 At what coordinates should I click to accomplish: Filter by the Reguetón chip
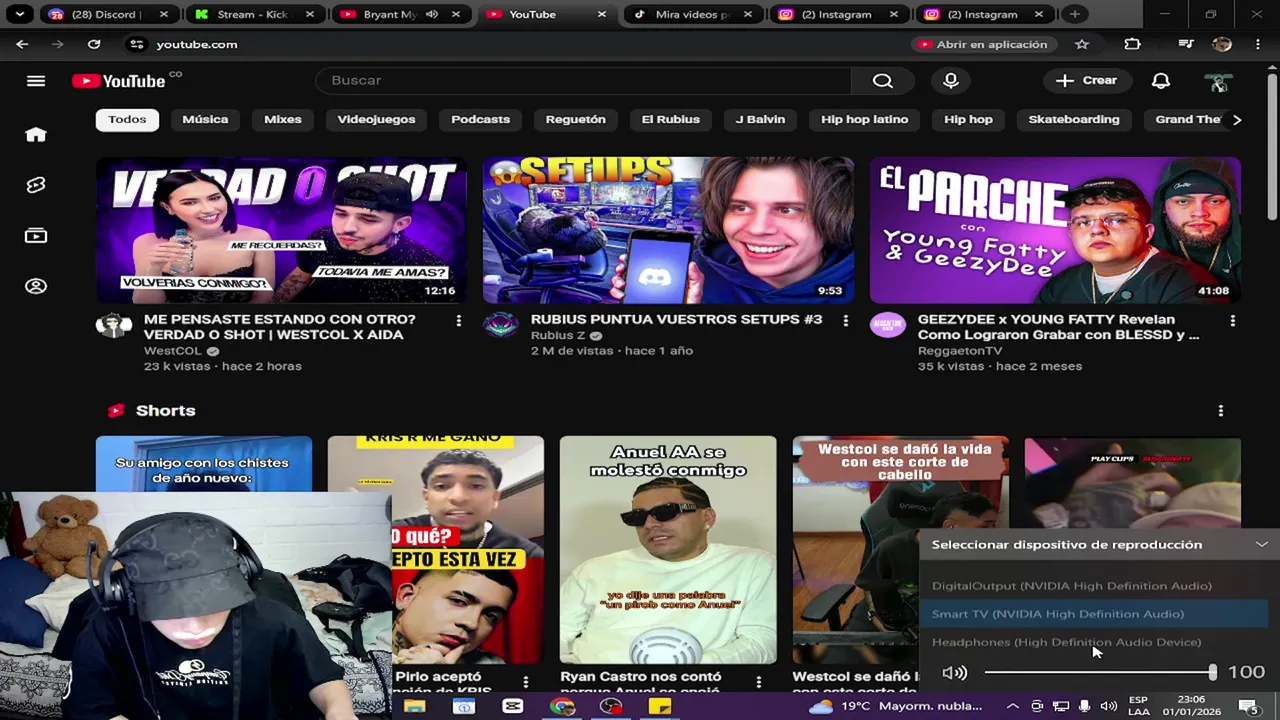pyautogui.click(x=575, y=120)
